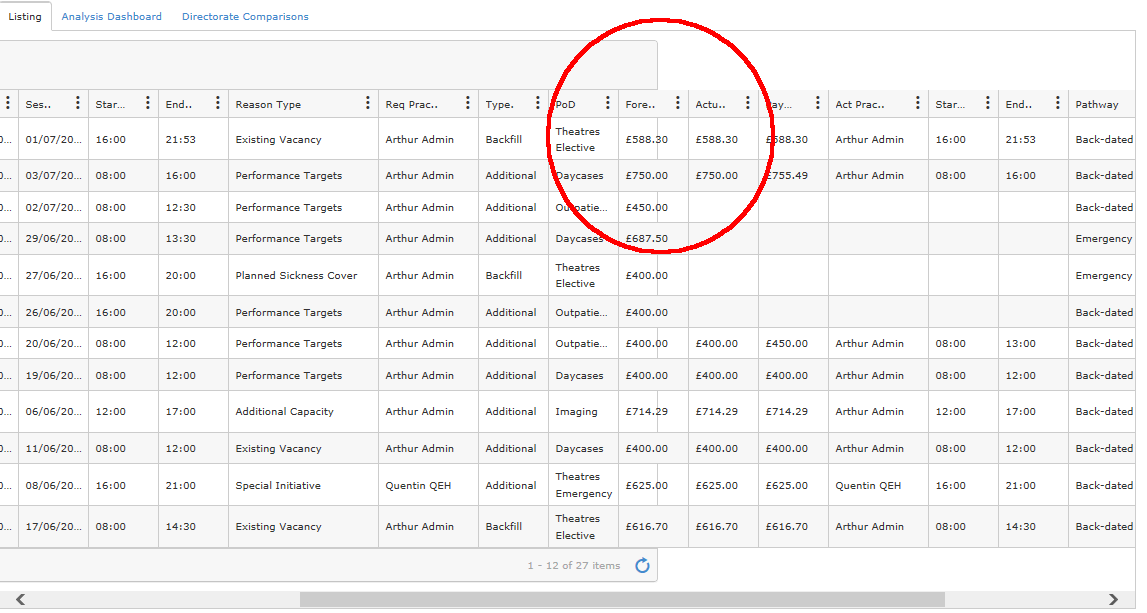Click the horizontal scrollbar right arrow
Screen dimensions: 1147x613
click(x=1113, y=599)
